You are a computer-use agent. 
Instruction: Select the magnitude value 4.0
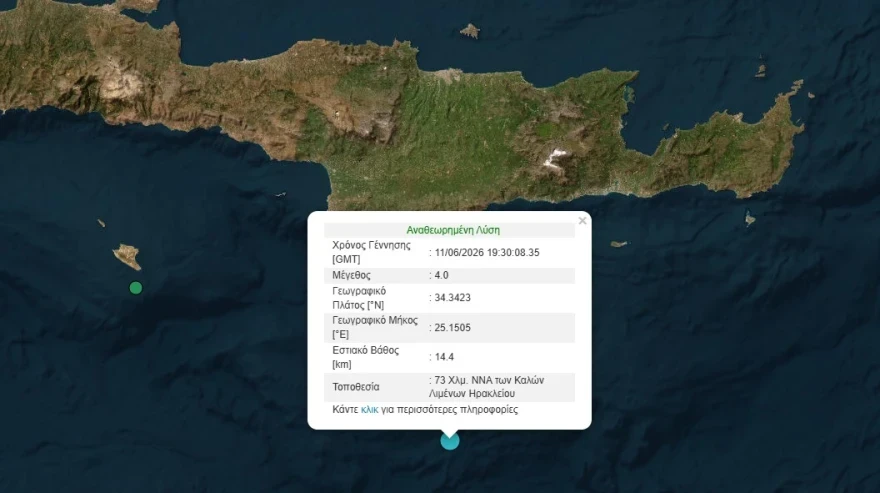pos(441,275)
